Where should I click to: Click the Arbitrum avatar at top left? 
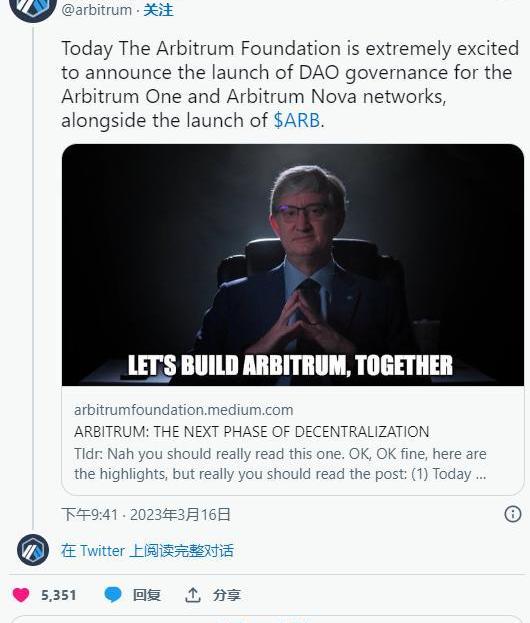(x=33, y=8)
